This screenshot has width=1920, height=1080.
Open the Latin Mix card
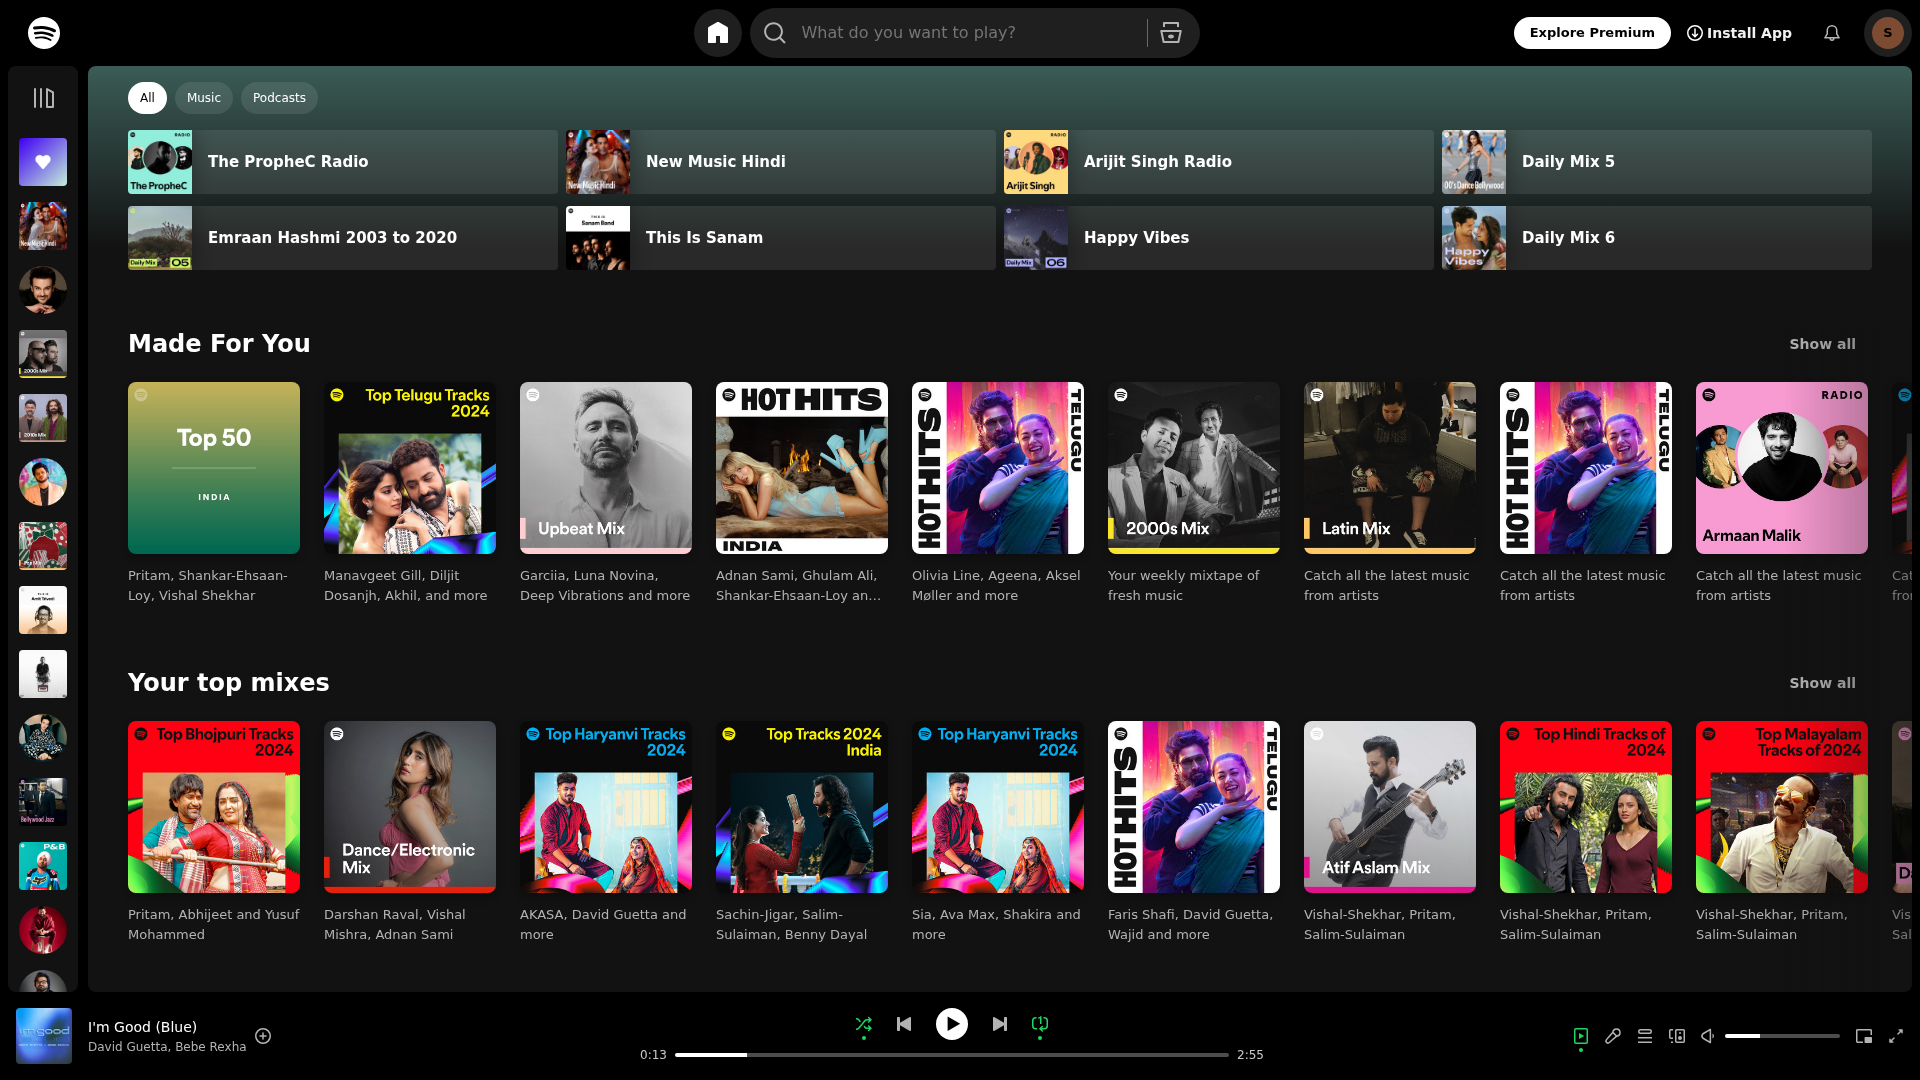click(x=1390, y=468)
